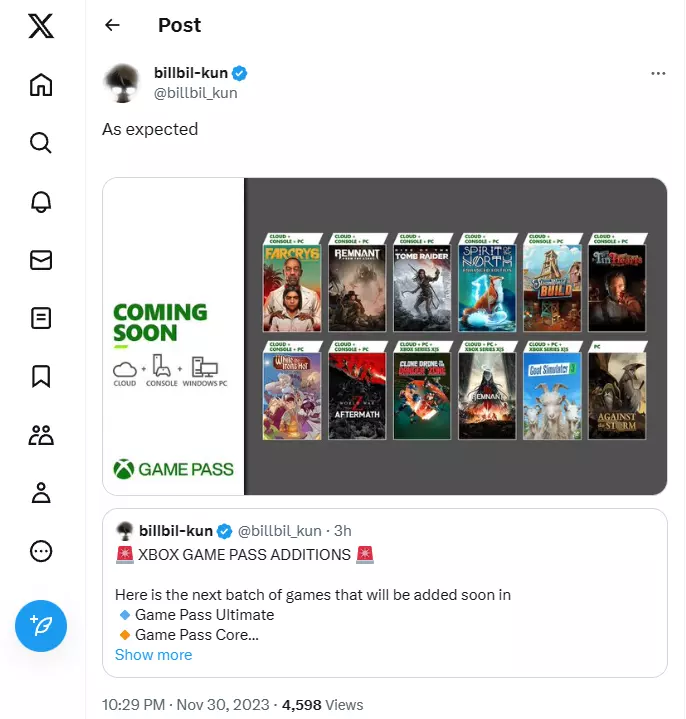Open the Explore search icon

point(41,143)
